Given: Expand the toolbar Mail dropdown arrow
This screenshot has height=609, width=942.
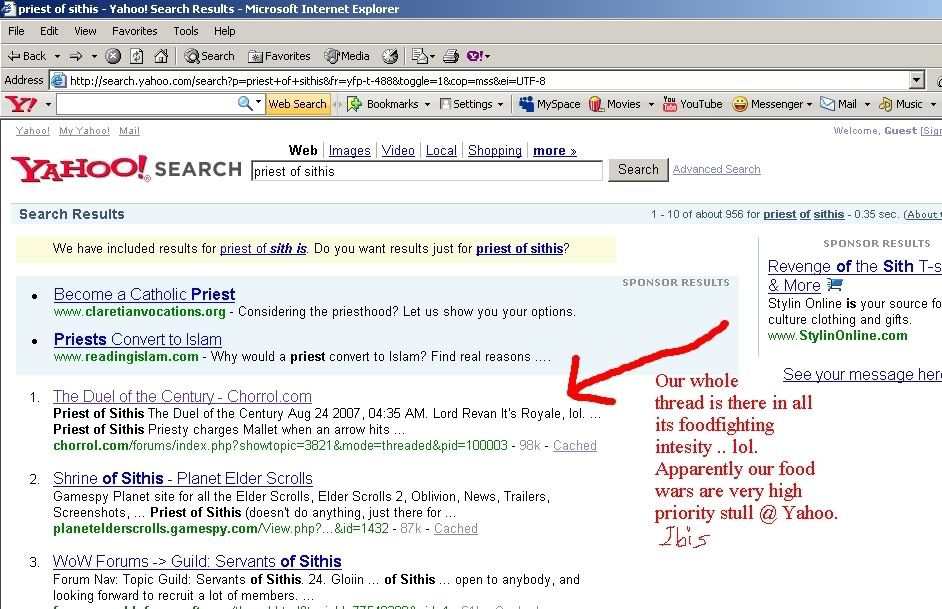Looking at the screenshot, I should 867,105.
